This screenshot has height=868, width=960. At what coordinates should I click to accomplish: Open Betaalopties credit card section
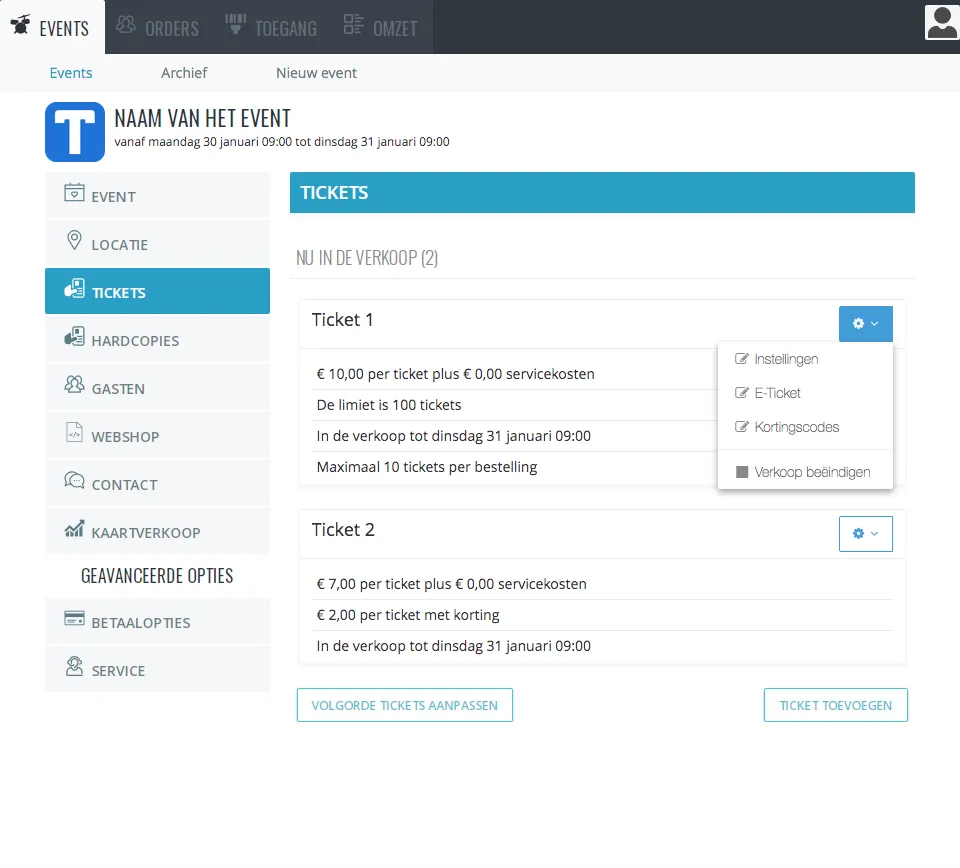click(x=157, y=622)
